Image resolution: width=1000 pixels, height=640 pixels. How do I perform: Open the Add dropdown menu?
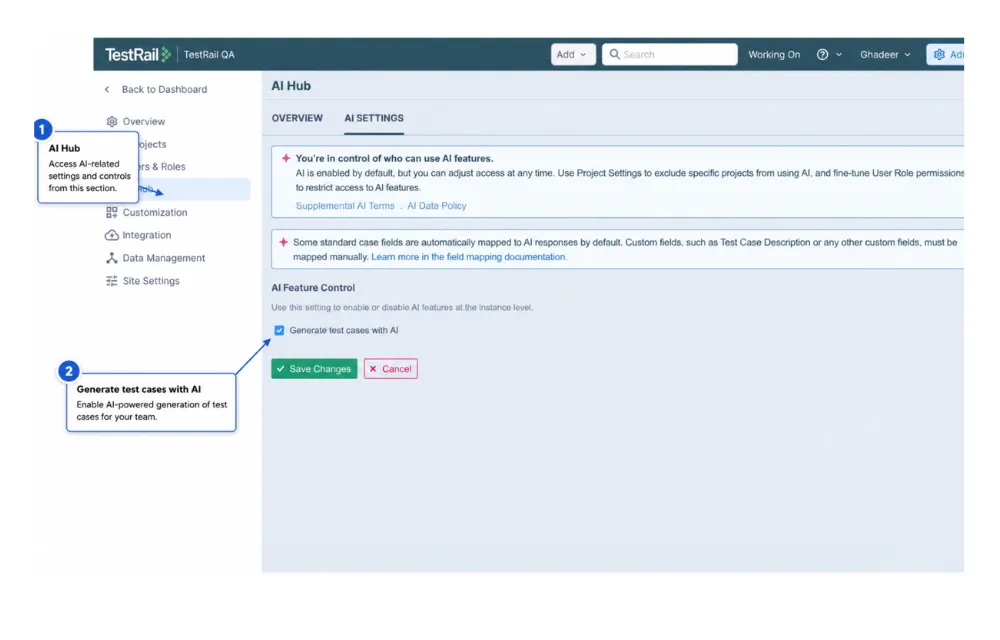coord(572,55)
